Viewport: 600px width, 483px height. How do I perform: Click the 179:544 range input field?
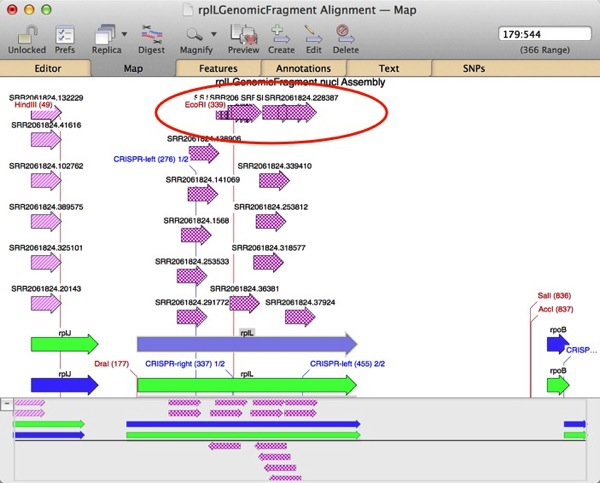(x=538, y=33)
